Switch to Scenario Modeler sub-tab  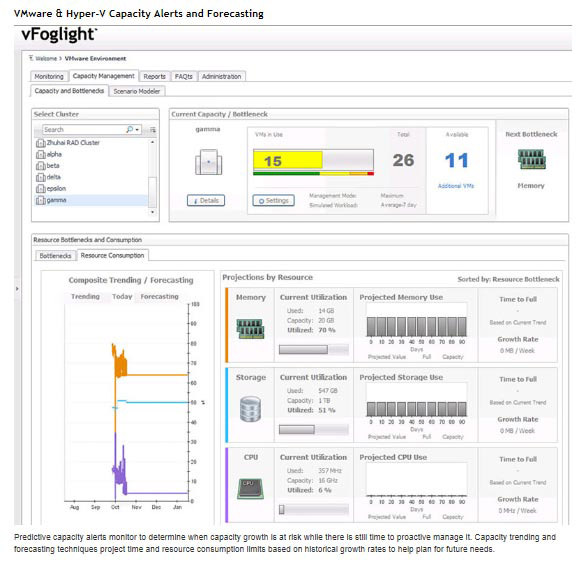point(137,91)
